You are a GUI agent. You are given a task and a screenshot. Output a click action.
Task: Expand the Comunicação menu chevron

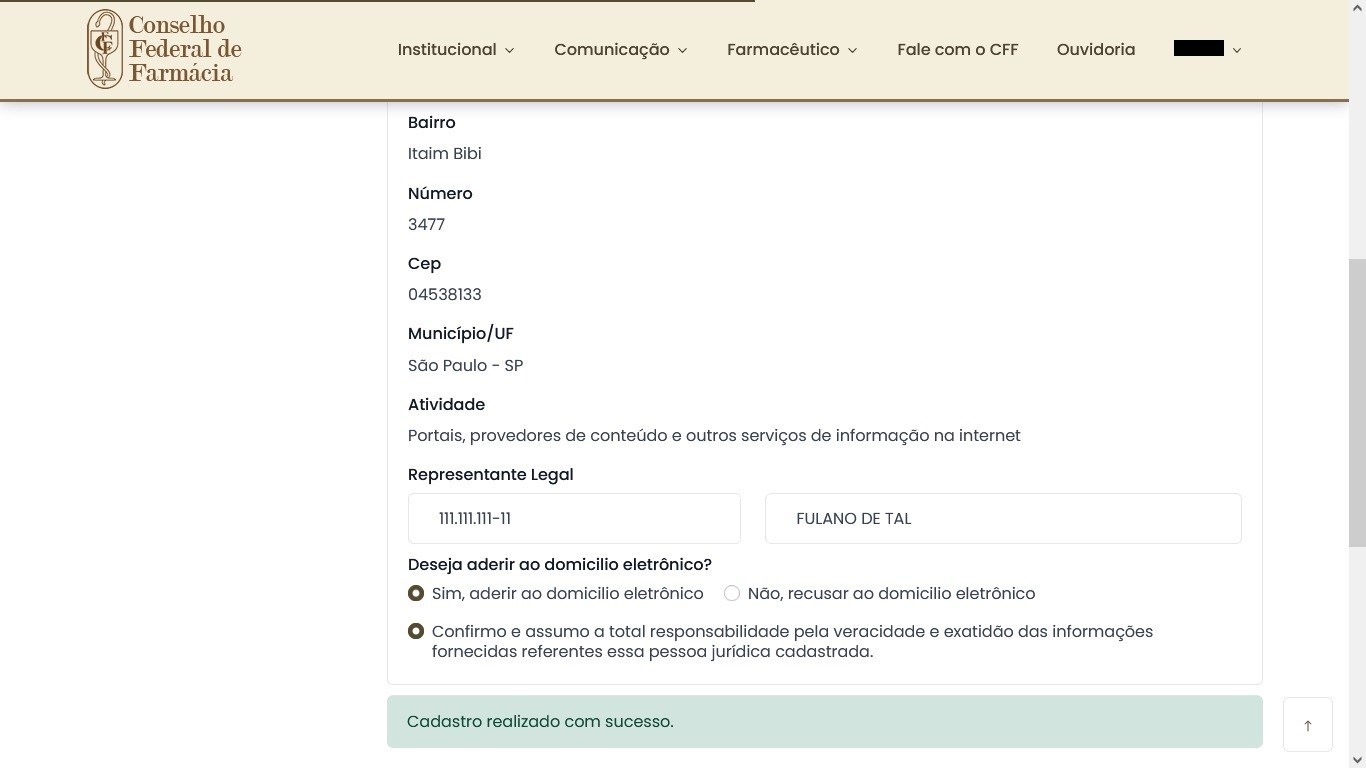coord(682,50)
